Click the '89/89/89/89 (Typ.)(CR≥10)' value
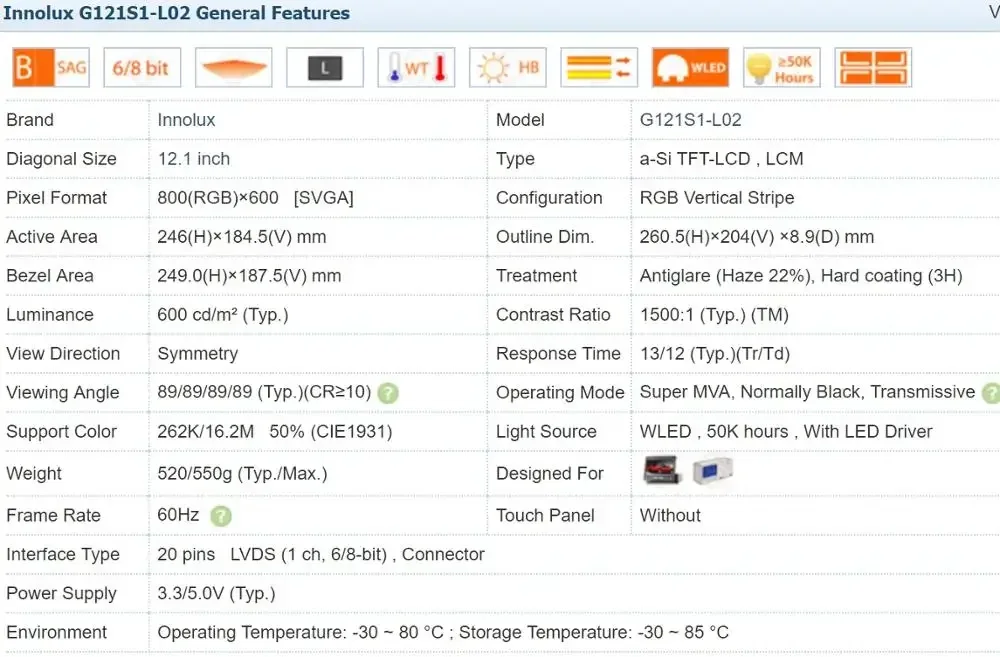Image resolution: width=1000 pixels, height=657 pixels. tap(264, 392)
